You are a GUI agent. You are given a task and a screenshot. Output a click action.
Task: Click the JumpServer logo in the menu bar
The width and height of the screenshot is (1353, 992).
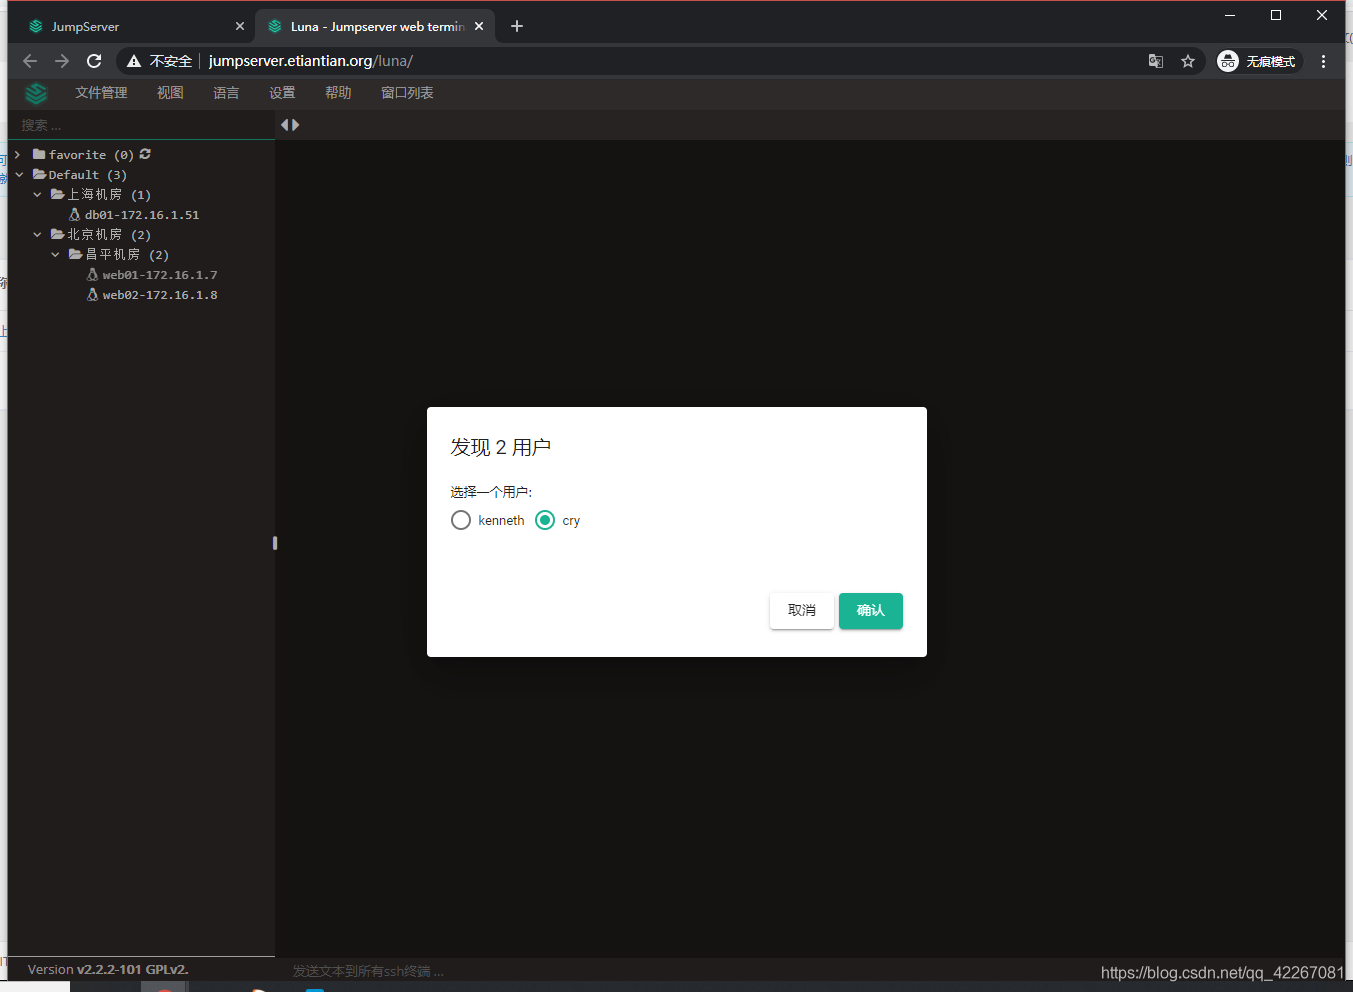(37, 93)
